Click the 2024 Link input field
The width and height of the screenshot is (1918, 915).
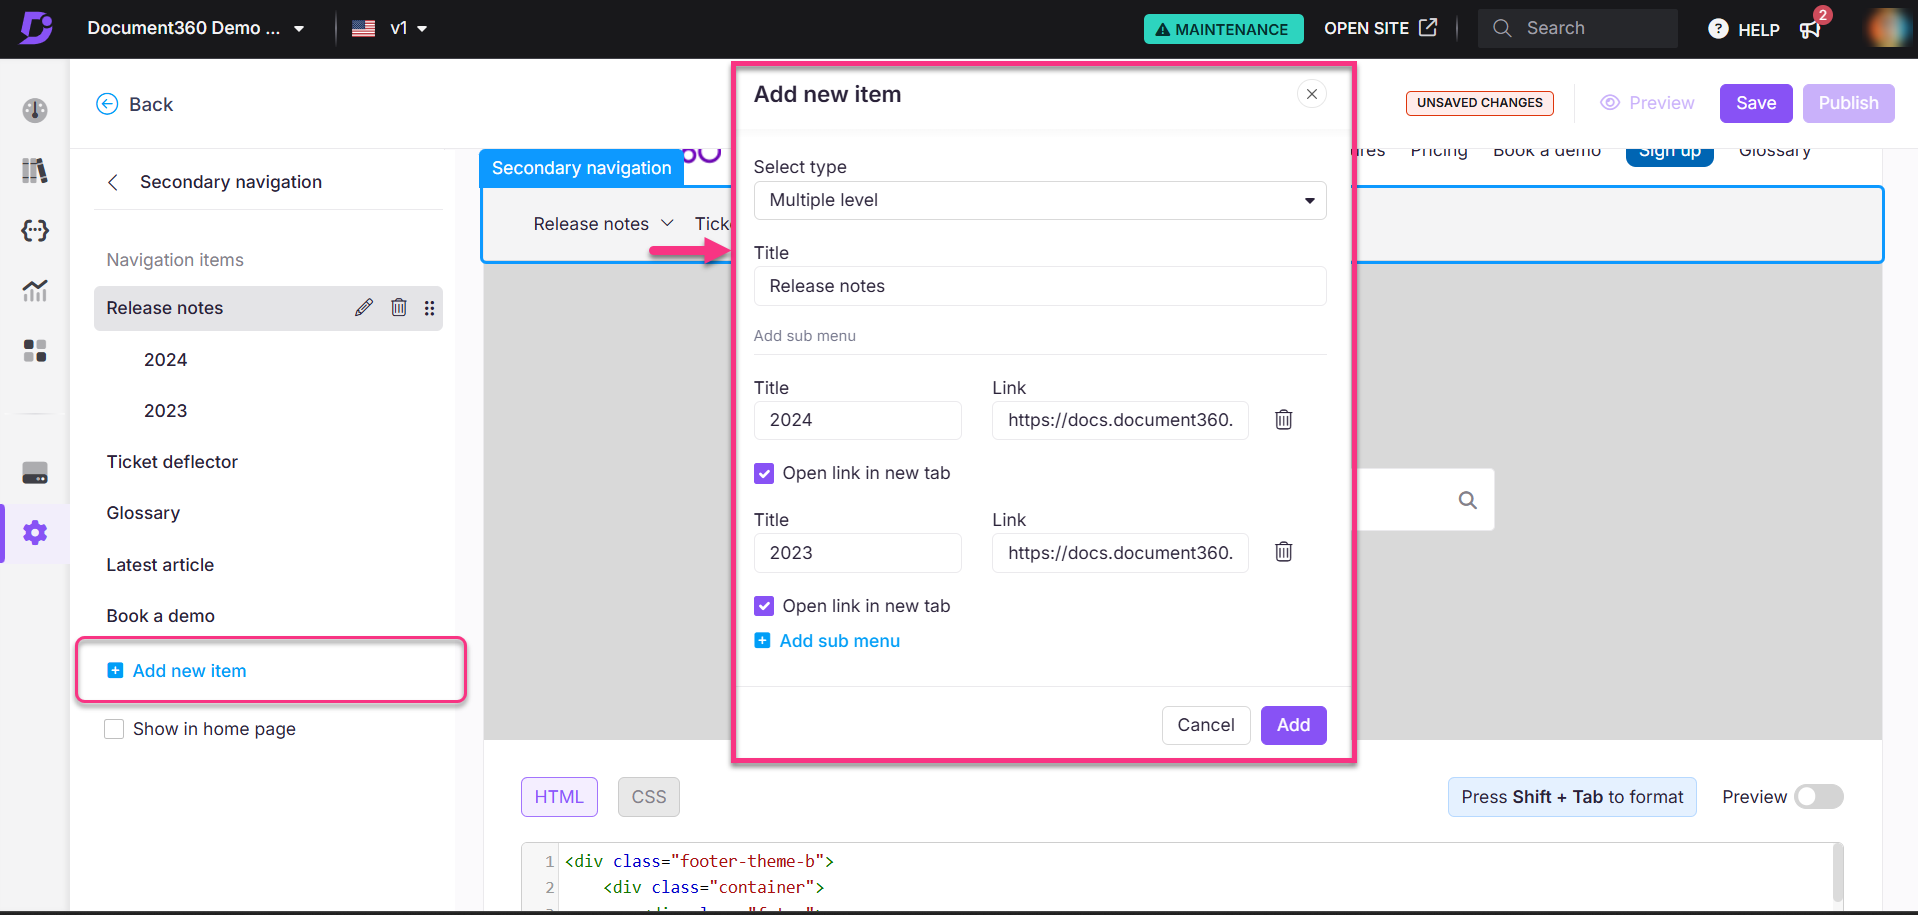pyautogui.click(x=1120, y=420)
